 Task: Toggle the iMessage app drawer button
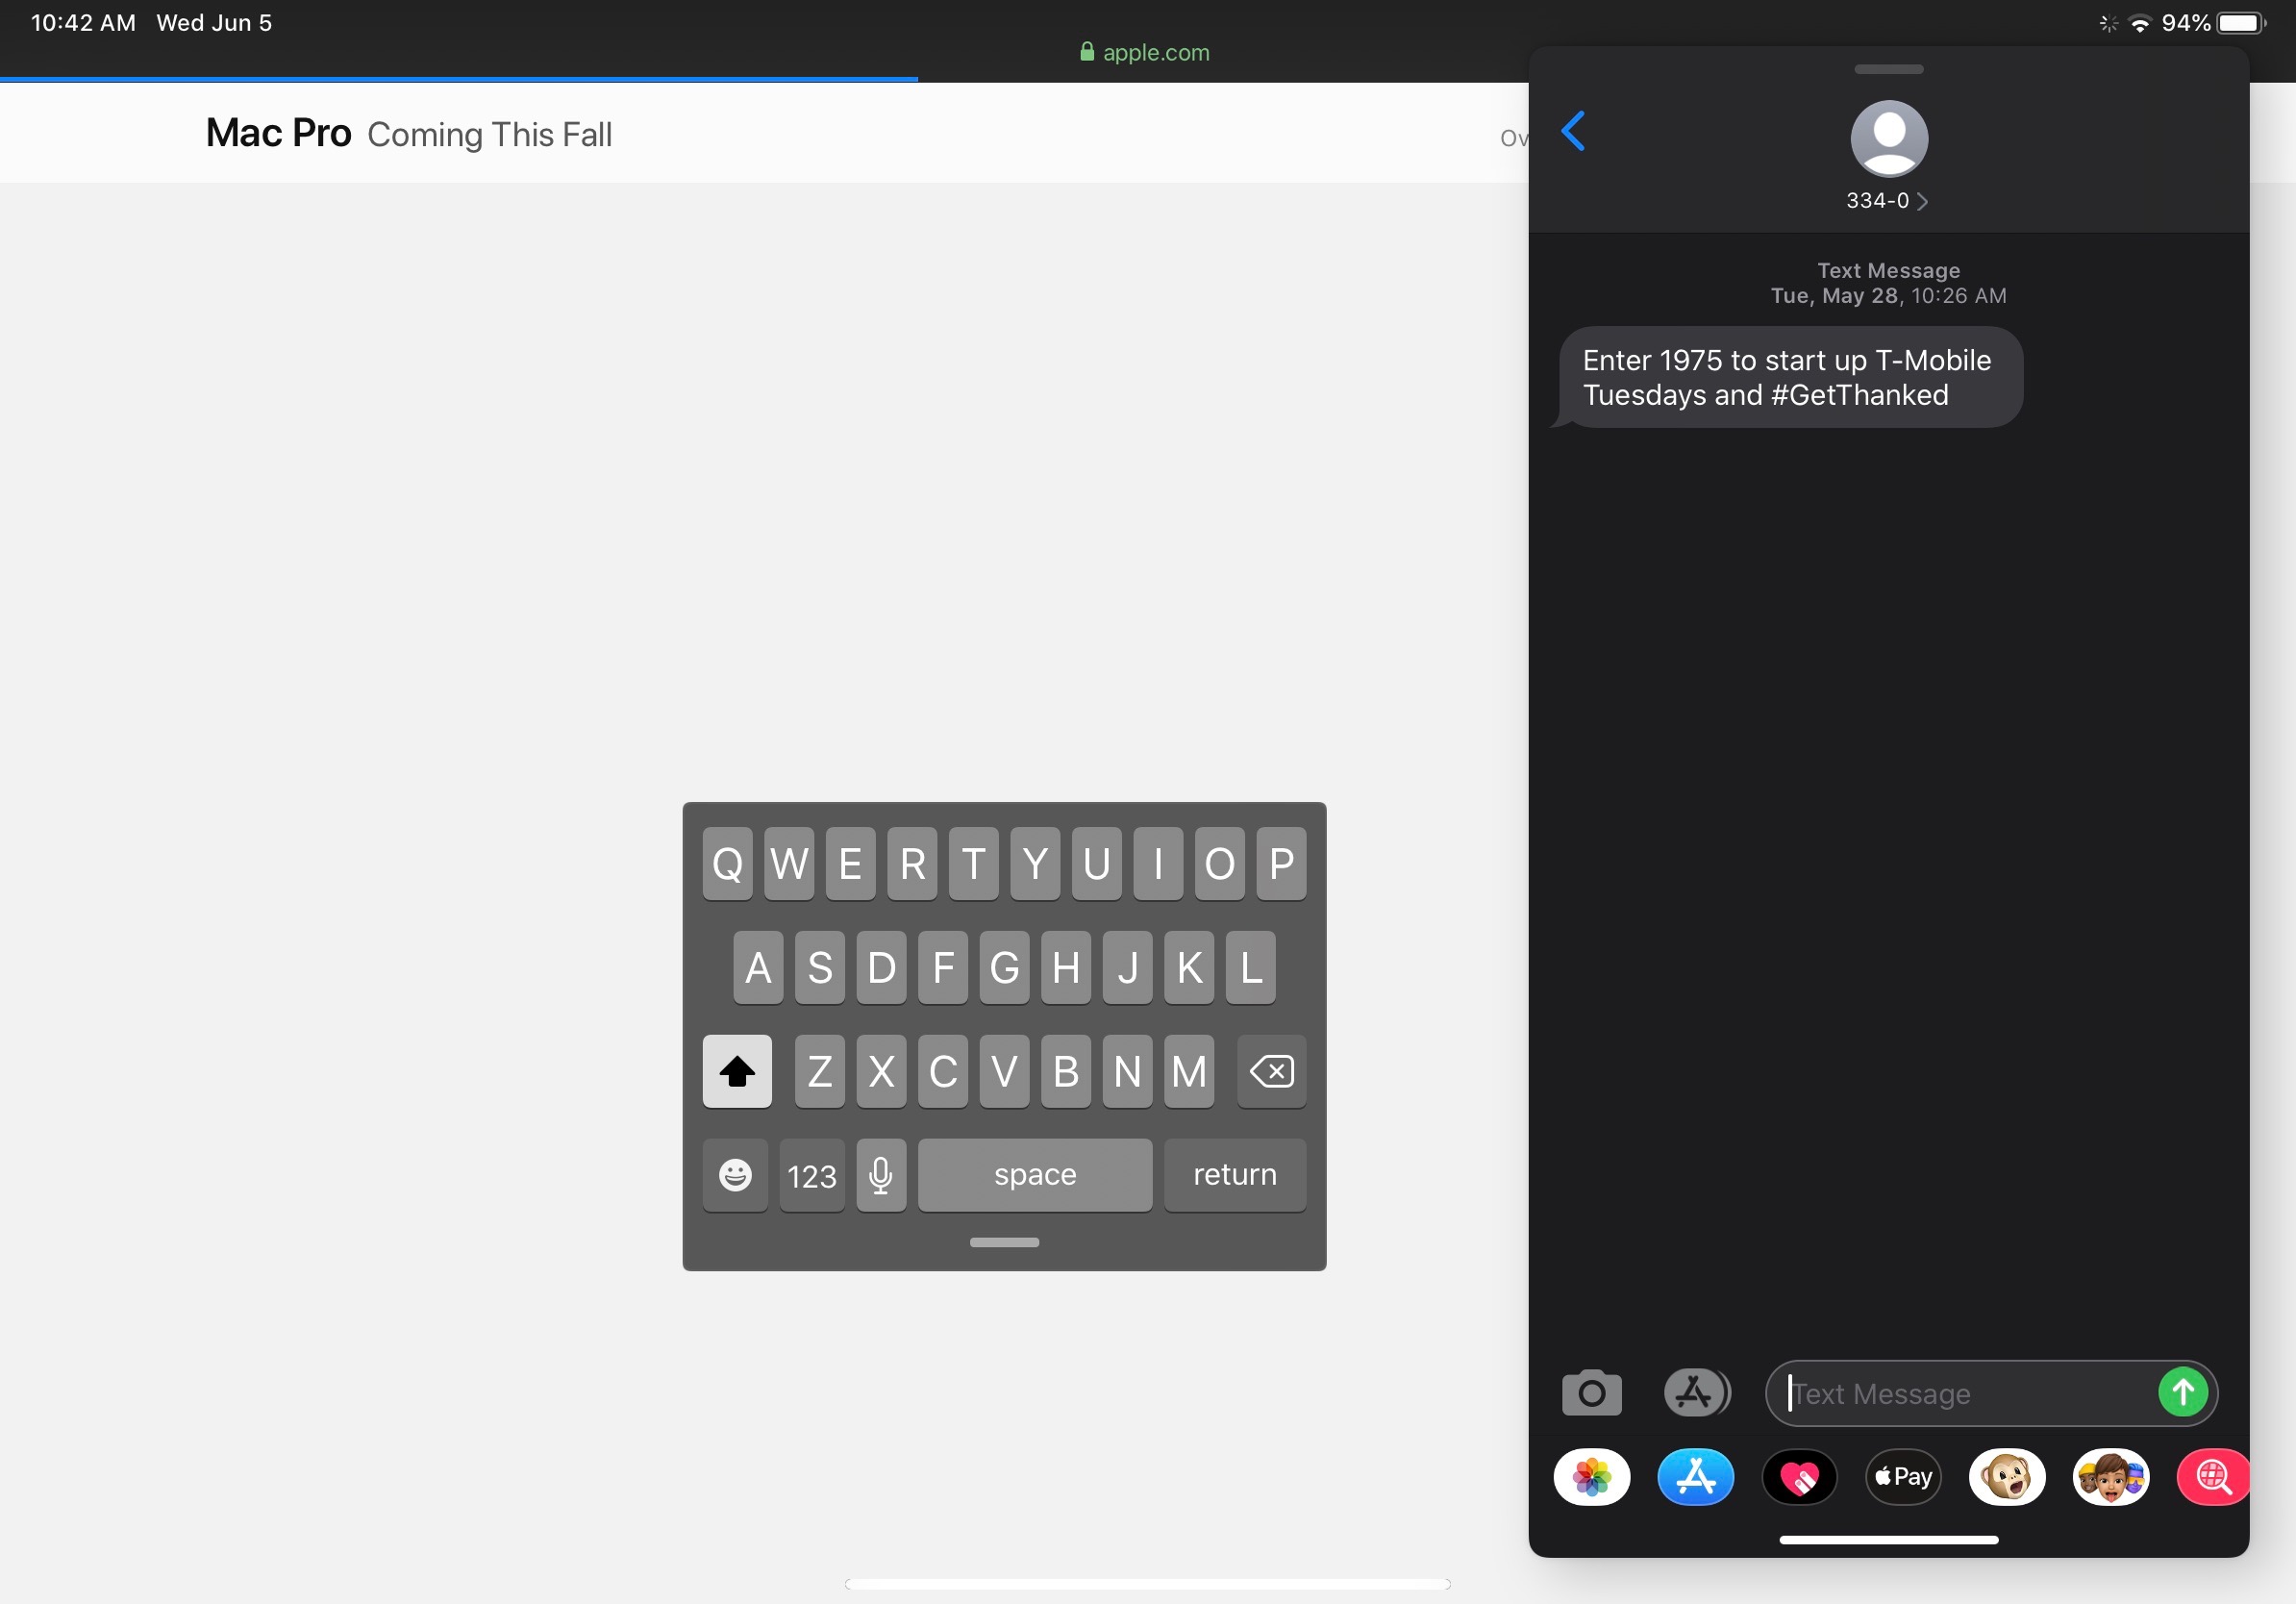pyautogui.click(x=1696, y=1392)
